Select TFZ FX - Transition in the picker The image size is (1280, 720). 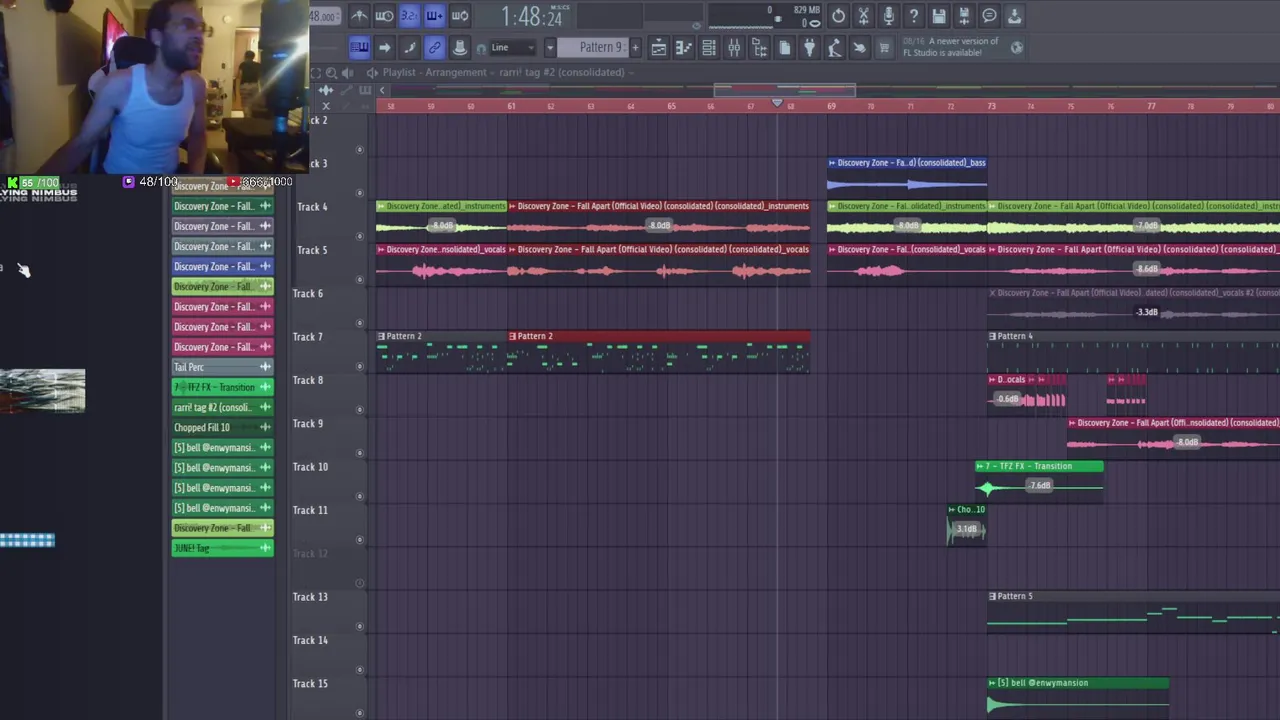tap(222, 387)
